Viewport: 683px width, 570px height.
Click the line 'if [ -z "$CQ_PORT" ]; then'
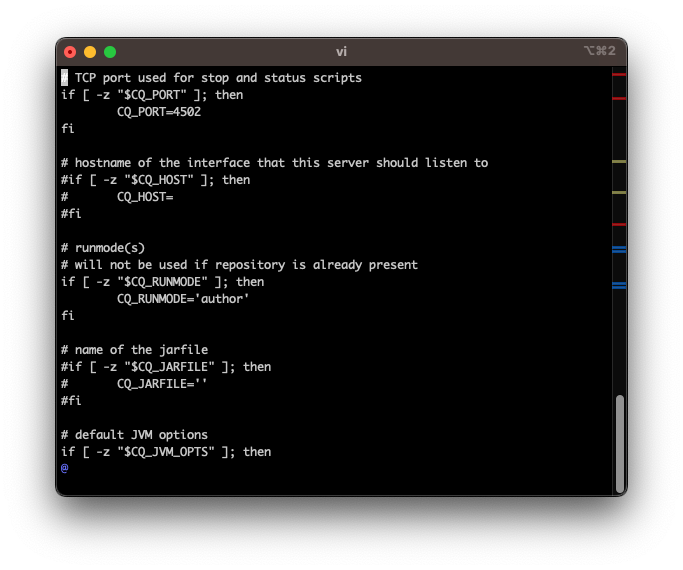152,95
